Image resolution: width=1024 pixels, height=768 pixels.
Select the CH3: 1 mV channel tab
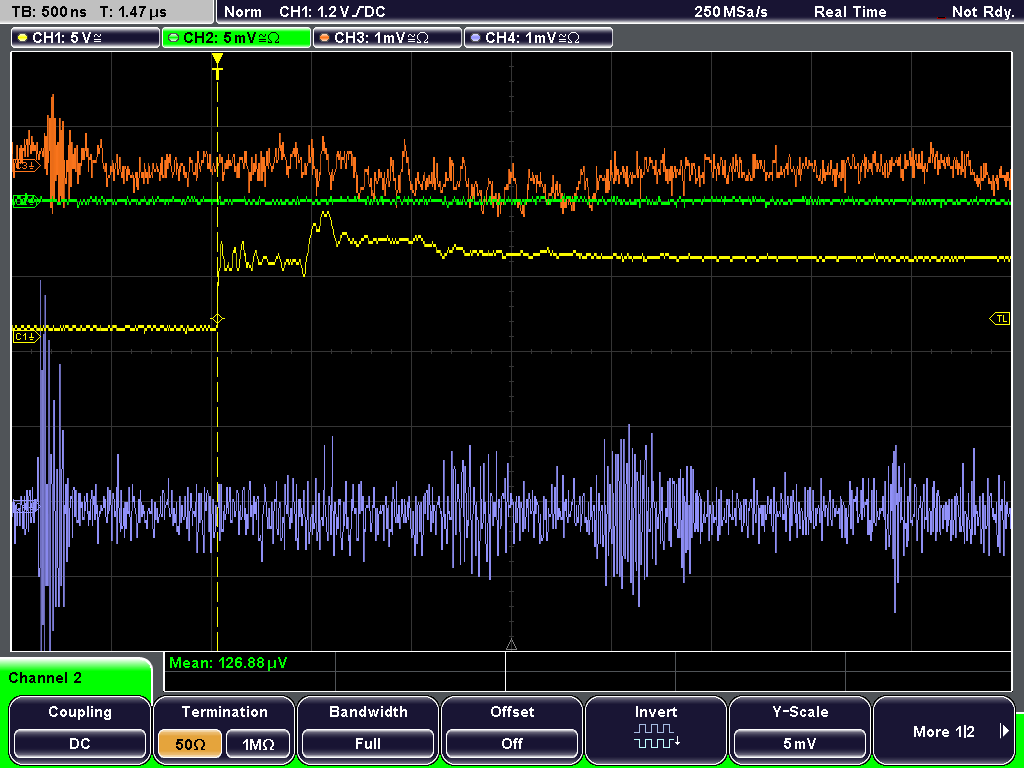point(387,38)
